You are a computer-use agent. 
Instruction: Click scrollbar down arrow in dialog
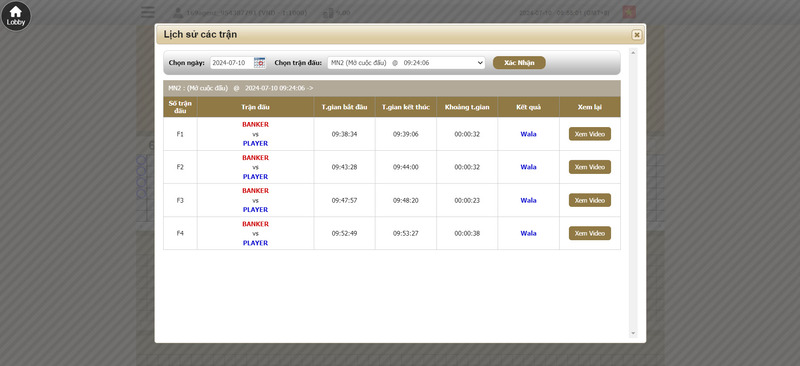[633, 333]
